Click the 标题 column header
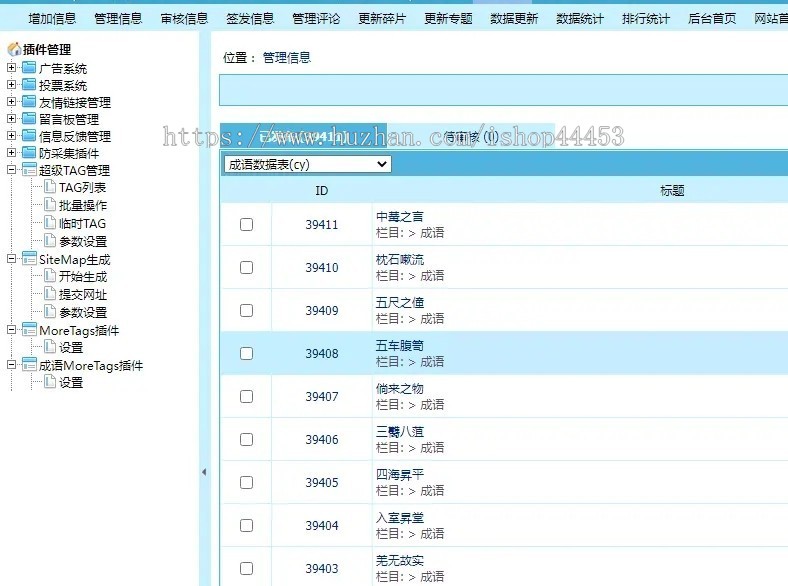The height and width of the screenshot is (586, 788). [672, 190]
